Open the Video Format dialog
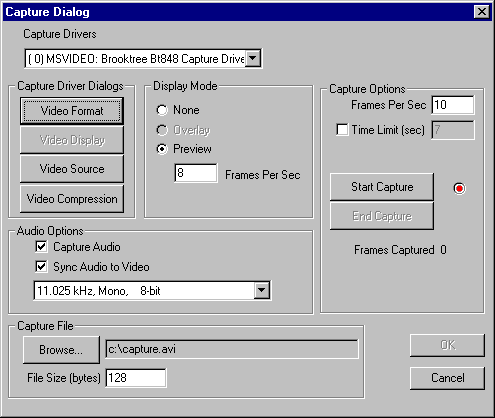495x418 pixels. (72, 111)
